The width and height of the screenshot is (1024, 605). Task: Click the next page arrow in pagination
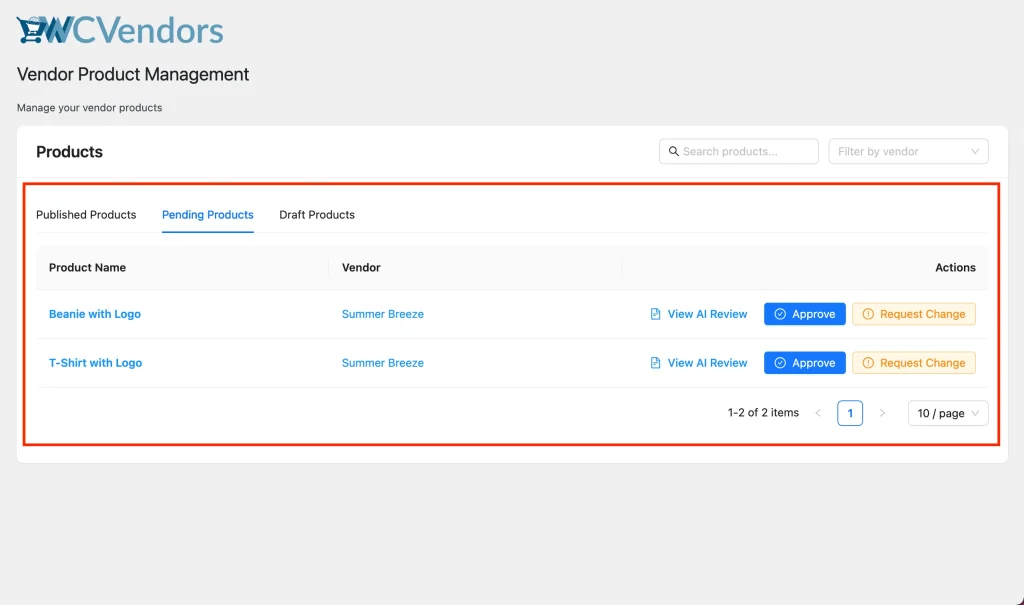click(882, 412)
